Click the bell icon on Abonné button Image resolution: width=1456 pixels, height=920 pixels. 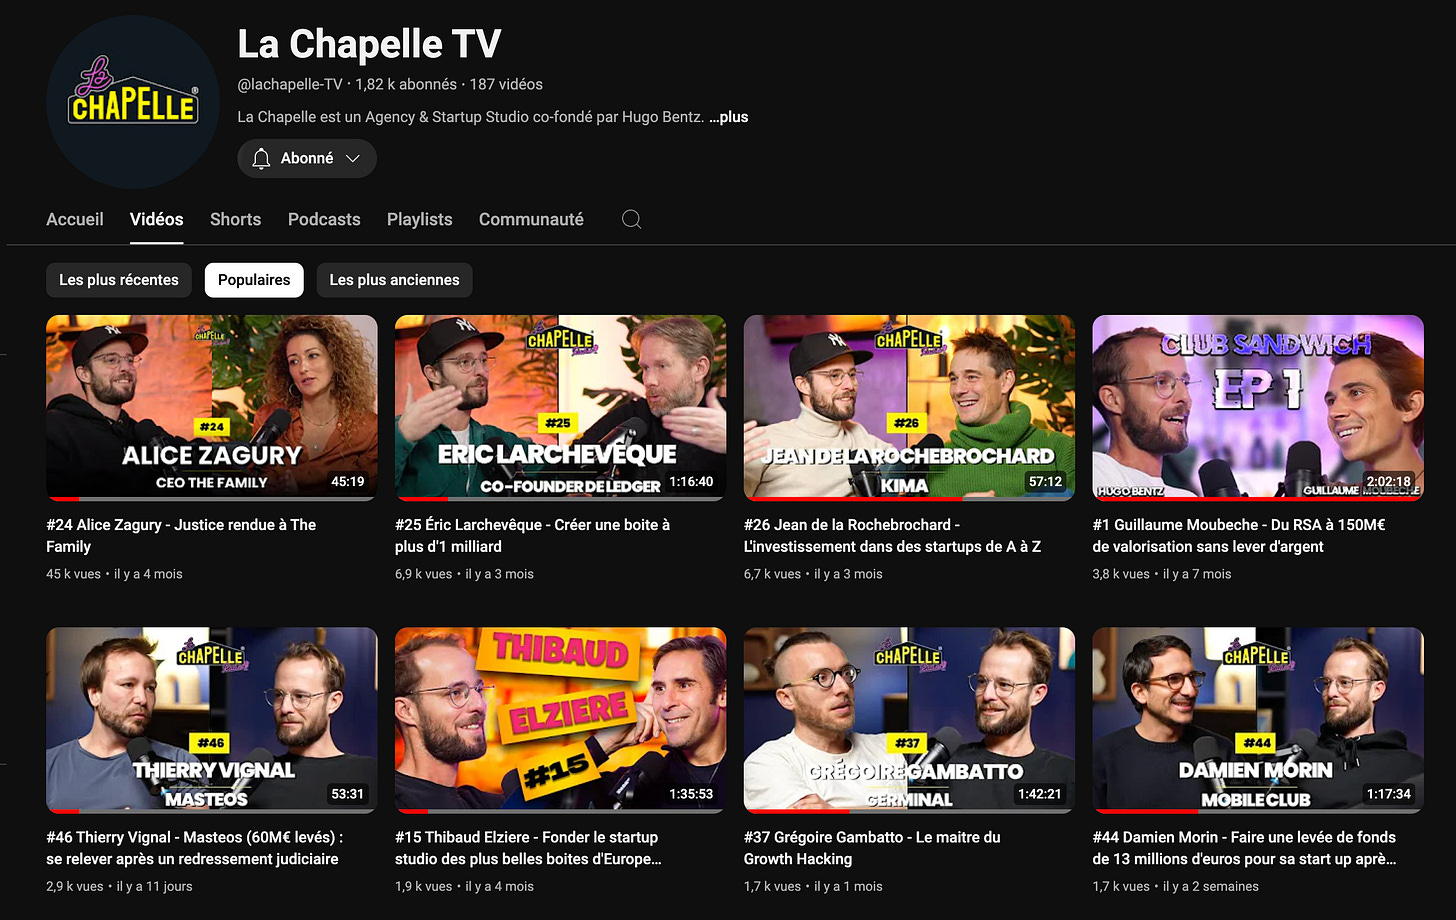pyautogui.click(x=261, y=158)
